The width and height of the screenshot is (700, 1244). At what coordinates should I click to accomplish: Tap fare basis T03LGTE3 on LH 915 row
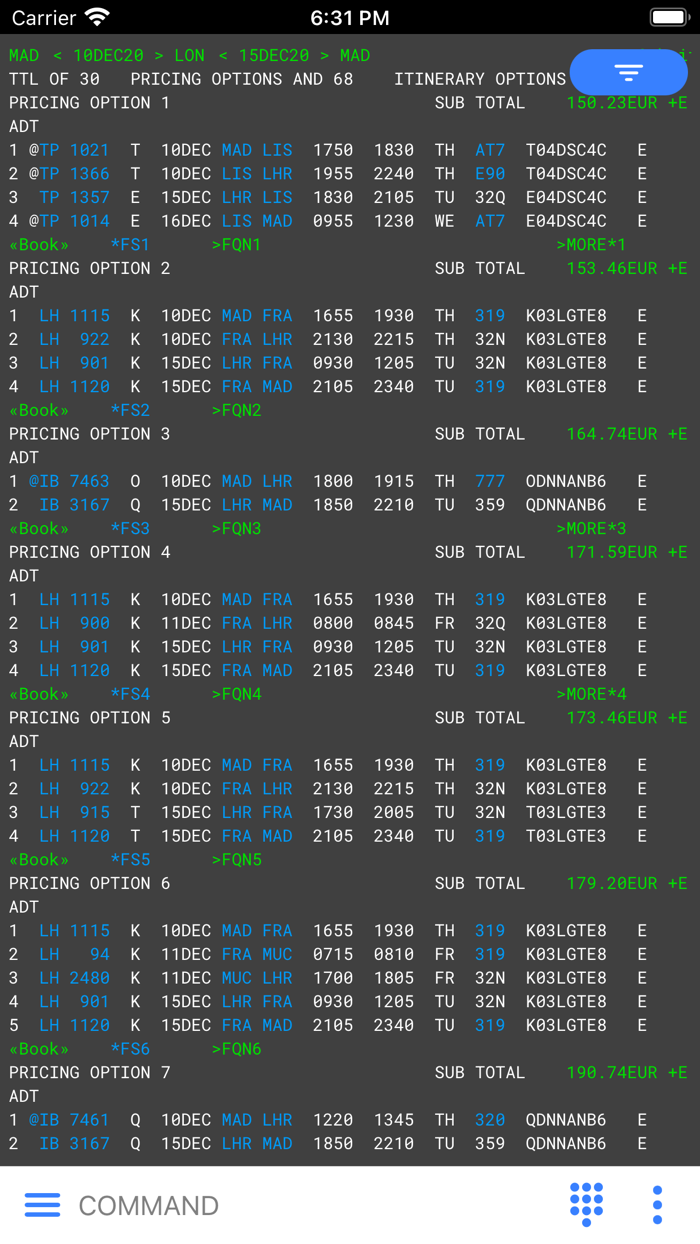(566, 813)
